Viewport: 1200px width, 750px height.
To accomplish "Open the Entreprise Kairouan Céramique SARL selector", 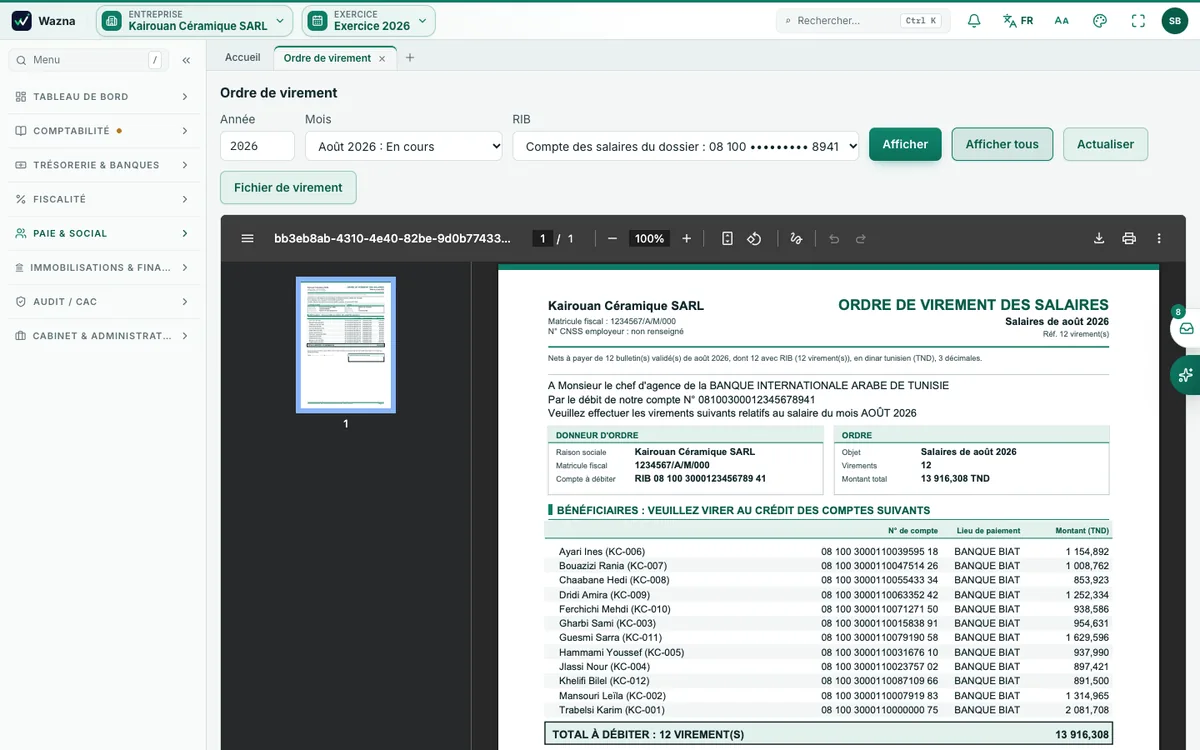I will [x=195, y=20].
